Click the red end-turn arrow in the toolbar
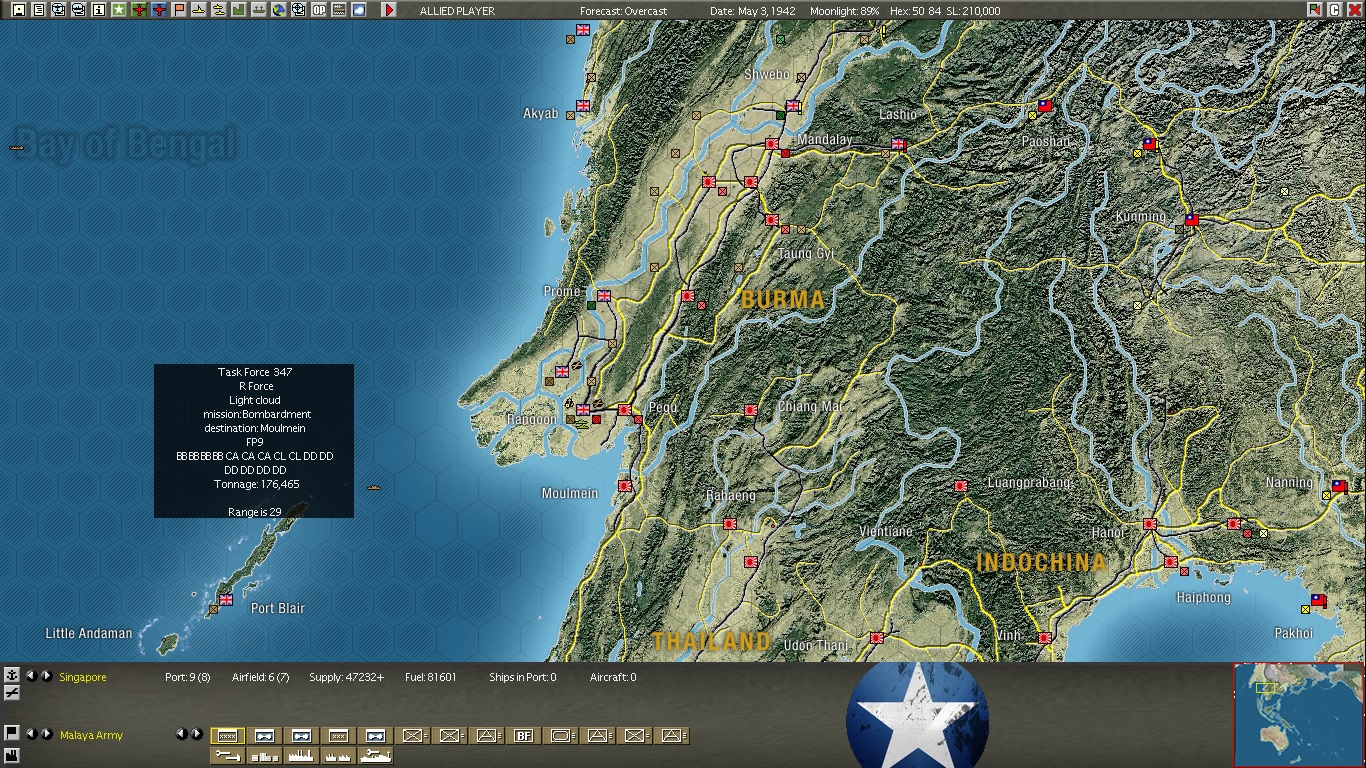 click(389, 10)
